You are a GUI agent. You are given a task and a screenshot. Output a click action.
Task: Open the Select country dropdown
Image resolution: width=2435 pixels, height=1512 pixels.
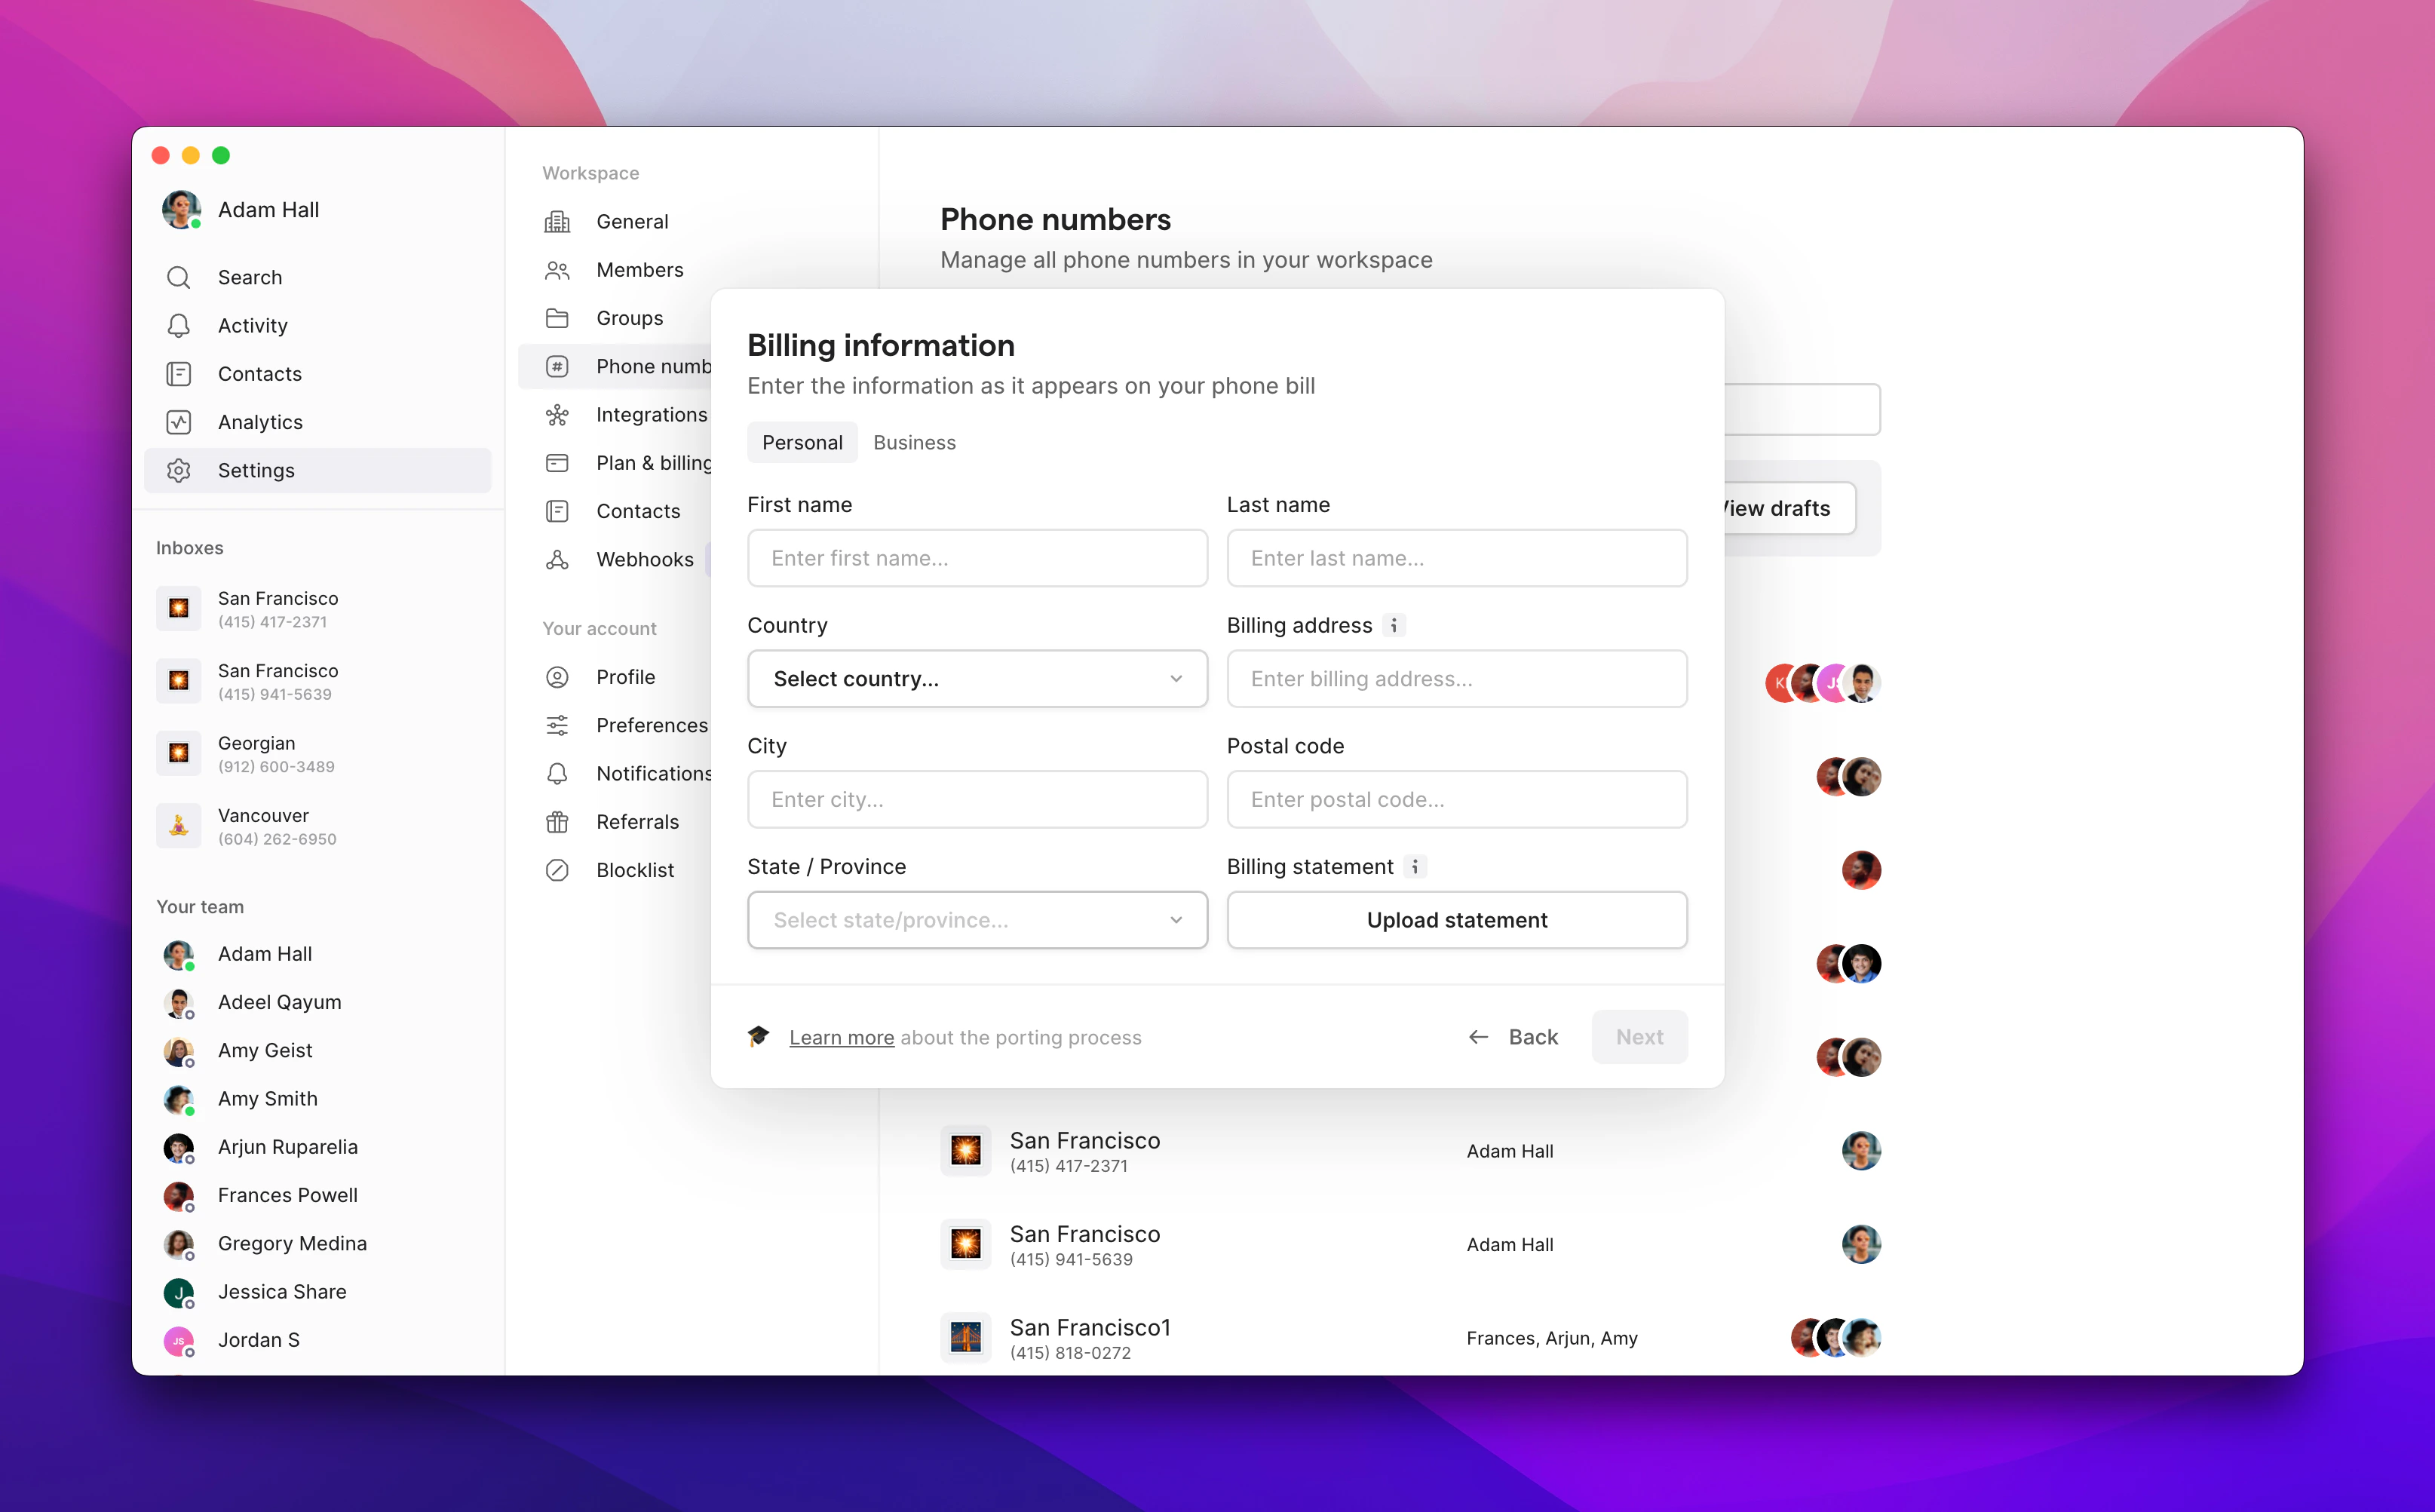coord(977,679)
